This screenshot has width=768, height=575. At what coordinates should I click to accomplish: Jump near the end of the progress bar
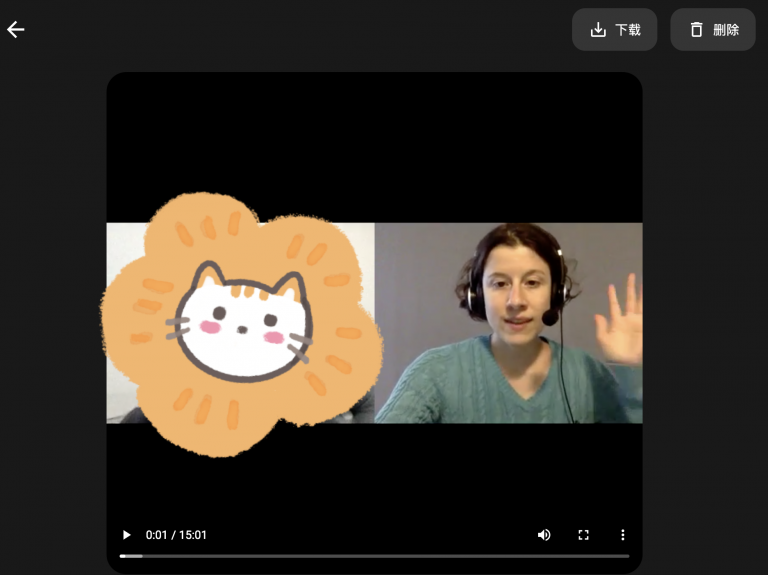click(x=620, y=555)
